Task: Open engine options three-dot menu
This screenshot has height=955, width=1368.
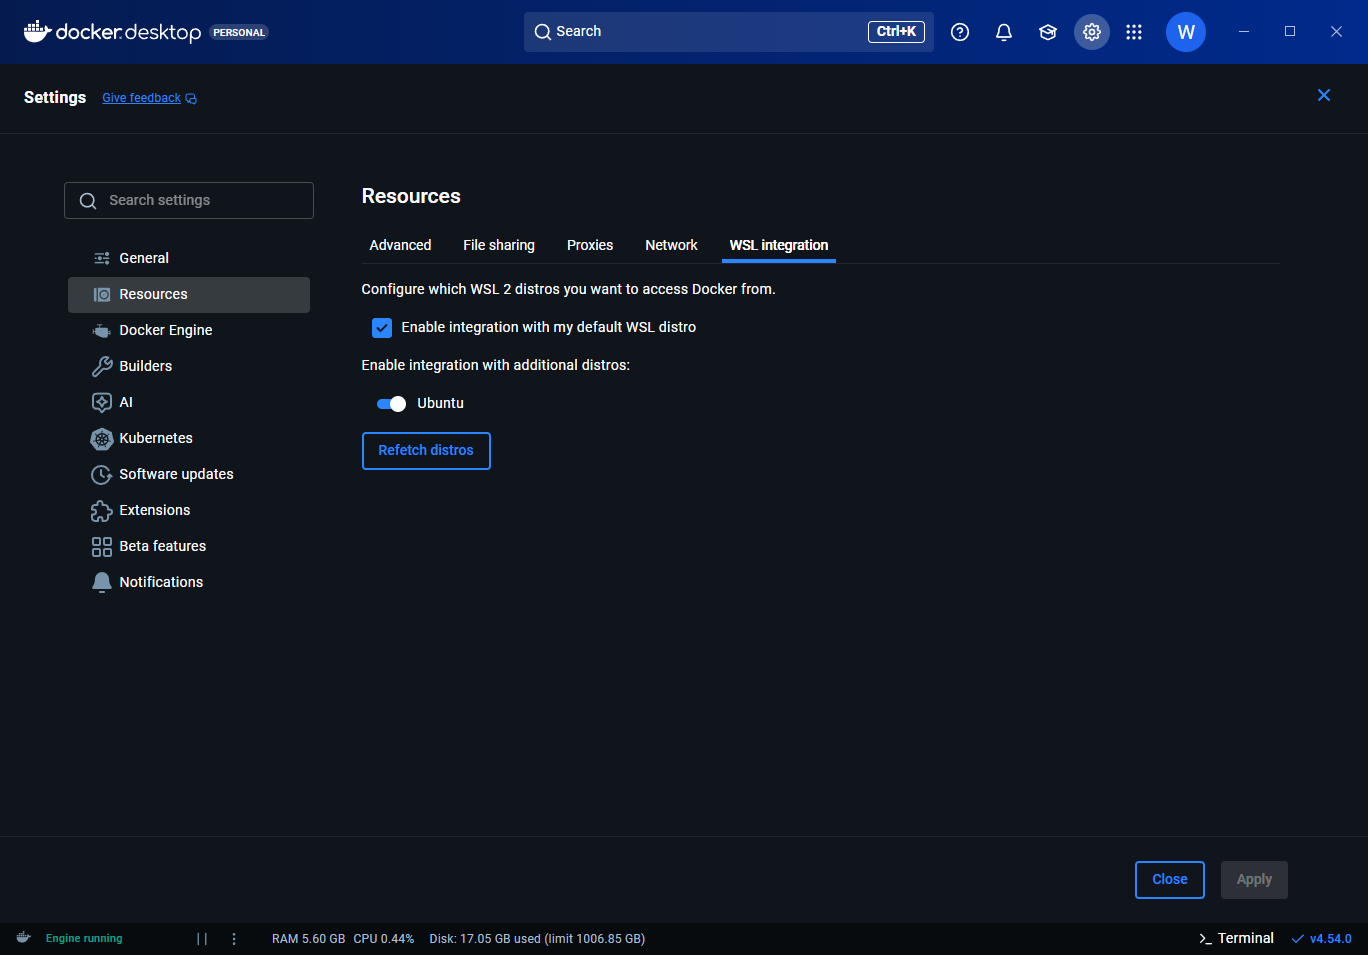Action: 234,939
